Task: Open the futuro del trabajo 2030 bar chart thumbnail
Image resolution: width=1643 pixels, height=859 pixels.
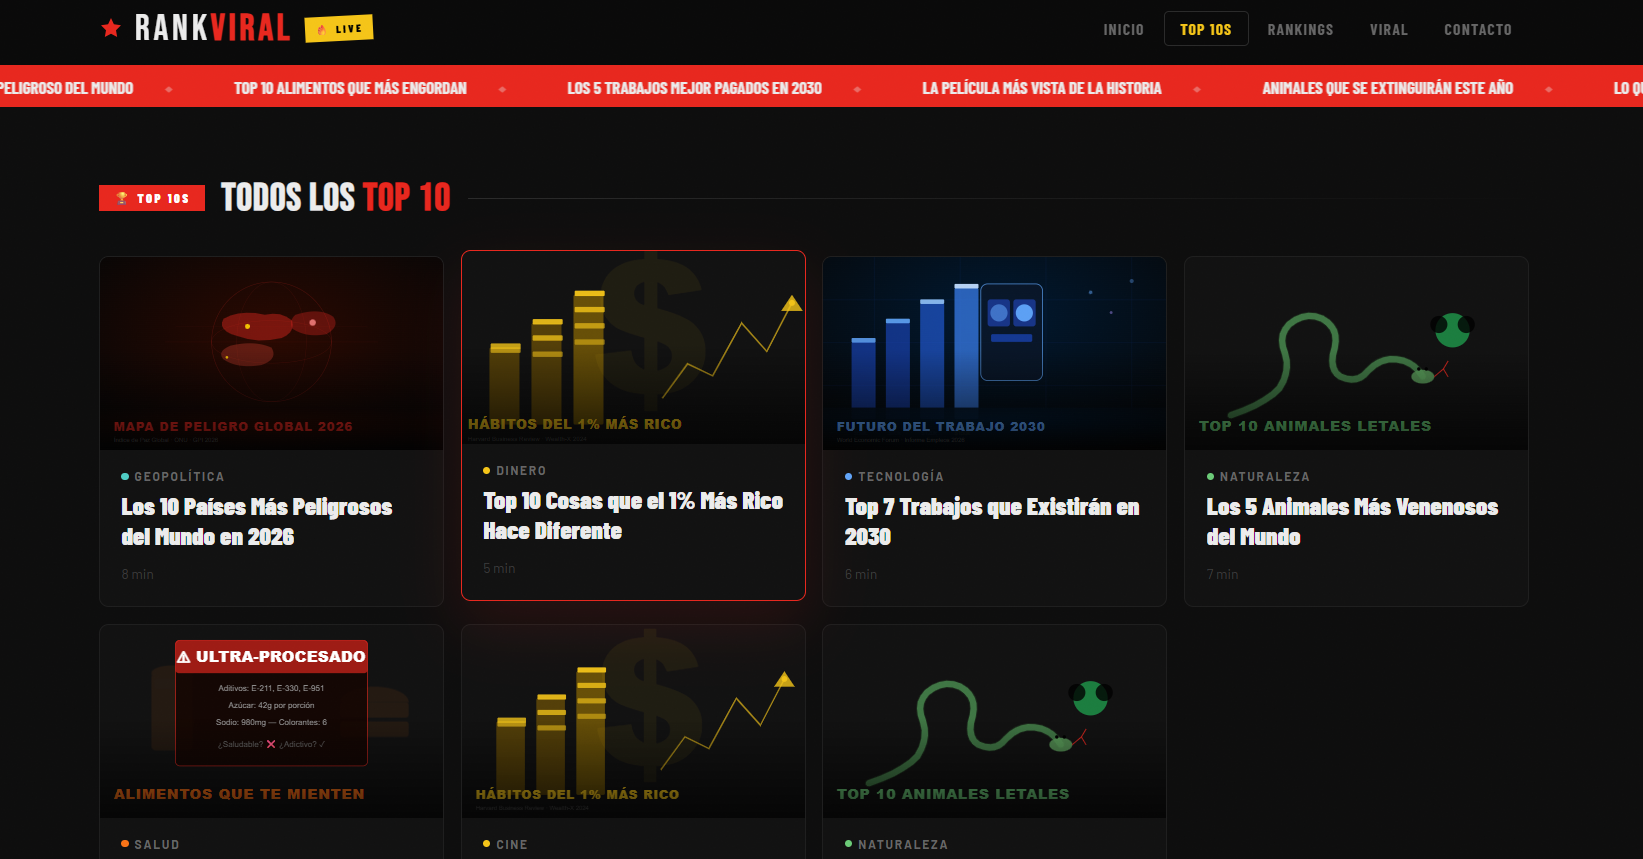Action: click(x=994, y=353)
